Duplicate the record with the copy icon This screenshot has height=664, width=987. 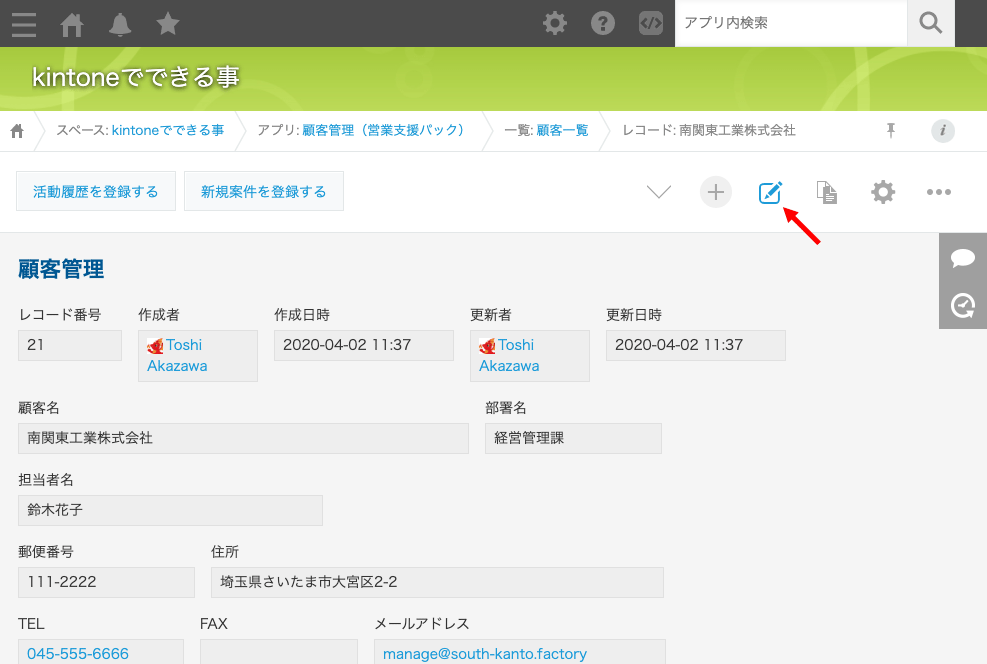(x=826, y=192)
